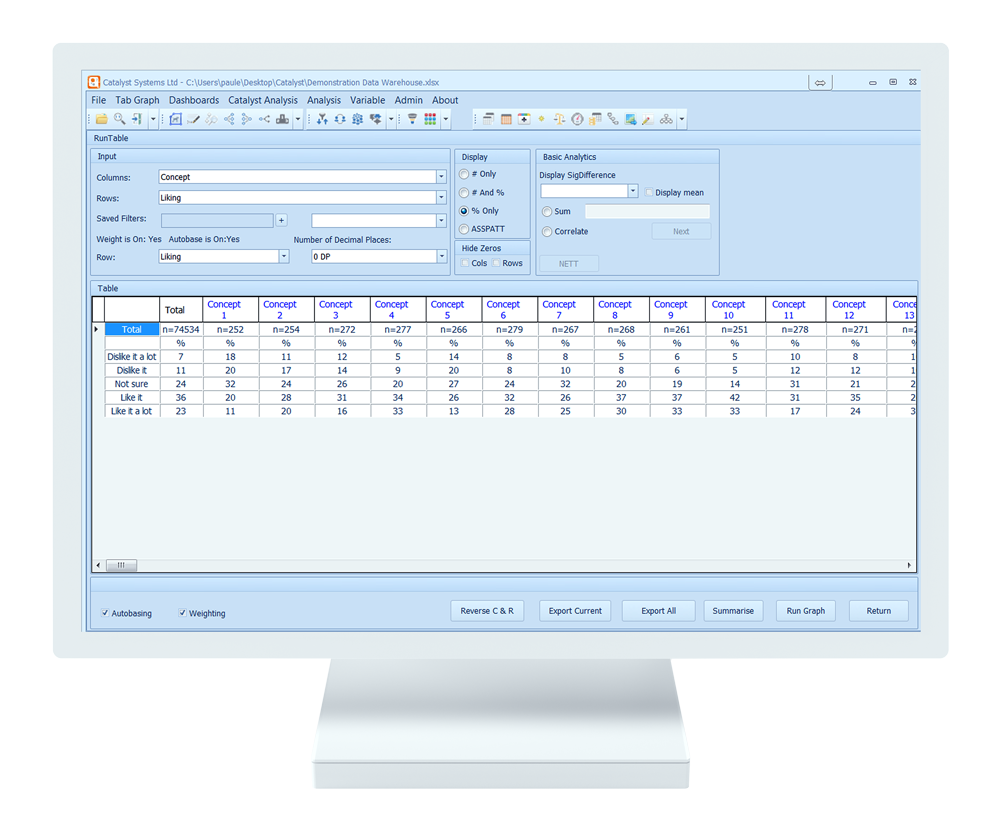Open the Analysis menu

click(x=324, y=100)
